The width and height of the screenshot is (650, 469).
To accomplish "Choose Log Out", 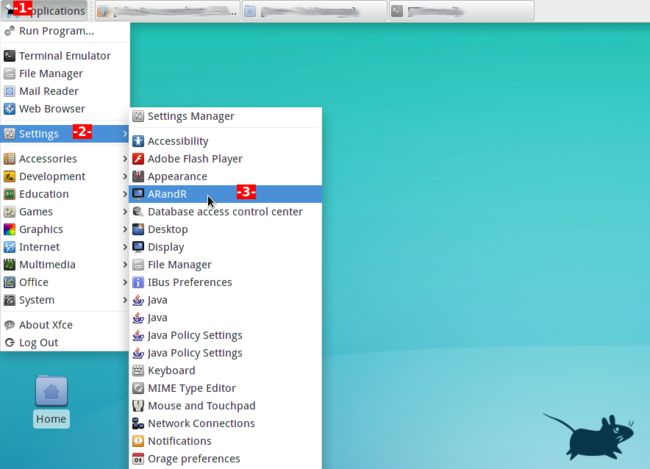I will pyautogui.click(x=64, y=343).
